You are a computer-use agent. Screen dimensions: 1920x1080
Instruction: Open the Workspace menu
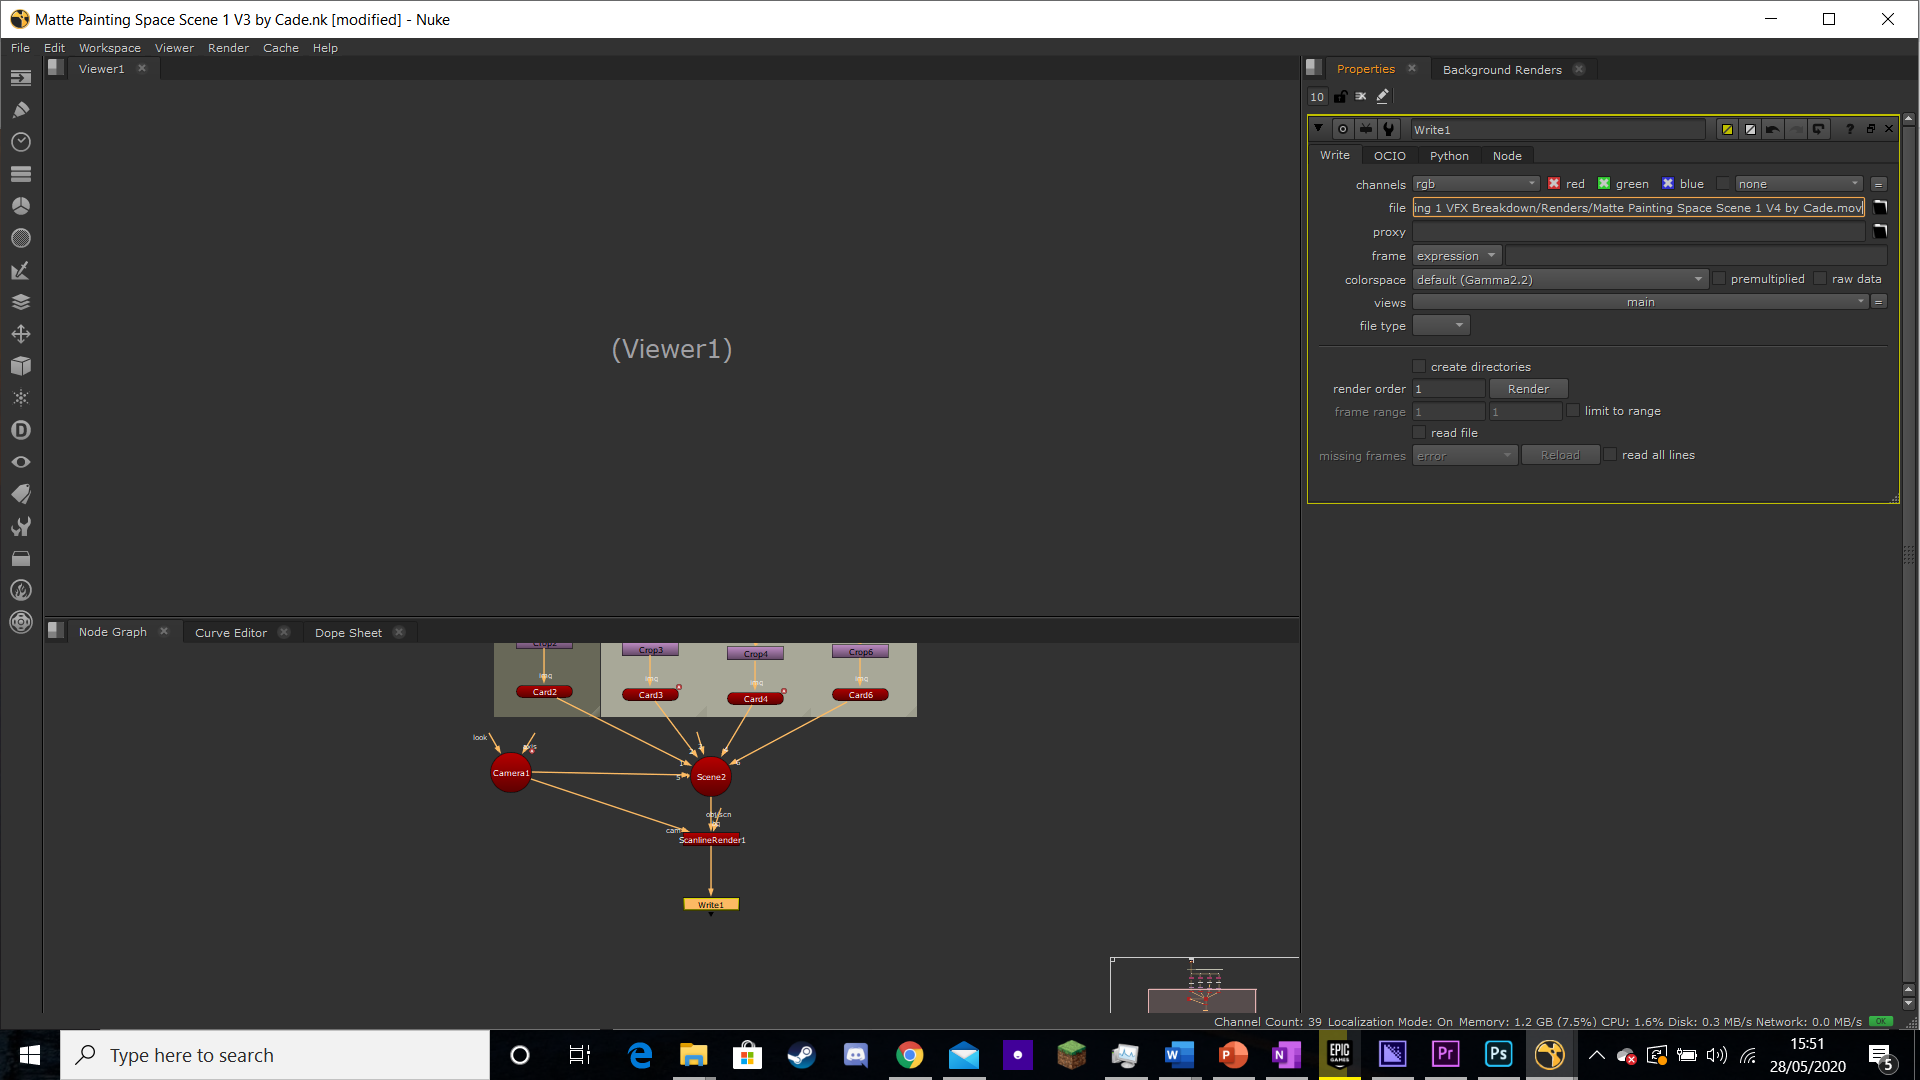click(110, 48)
